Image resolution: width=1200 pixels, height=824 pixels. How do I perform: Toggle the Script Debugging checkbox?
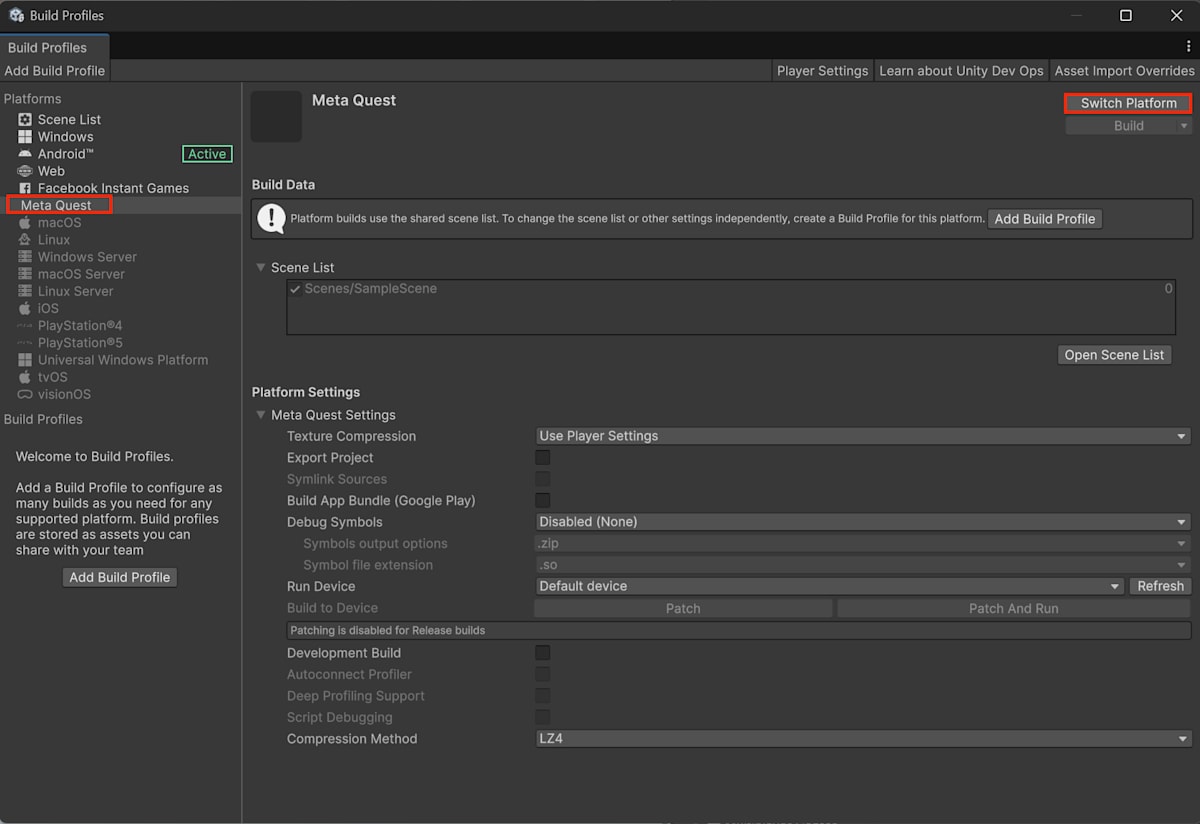pyautogui.click(x=543, y=718)
